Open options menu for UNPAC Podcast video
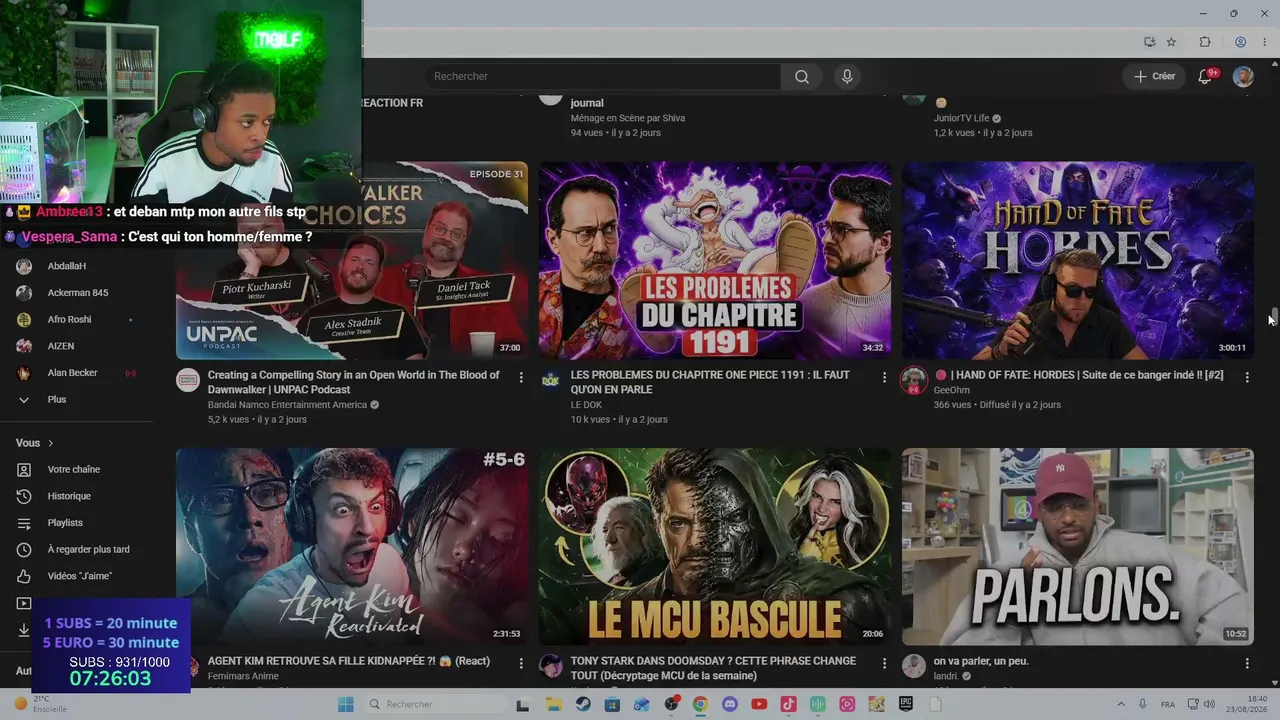Viewport: 1280px width, 720px height. coord(521,377)
